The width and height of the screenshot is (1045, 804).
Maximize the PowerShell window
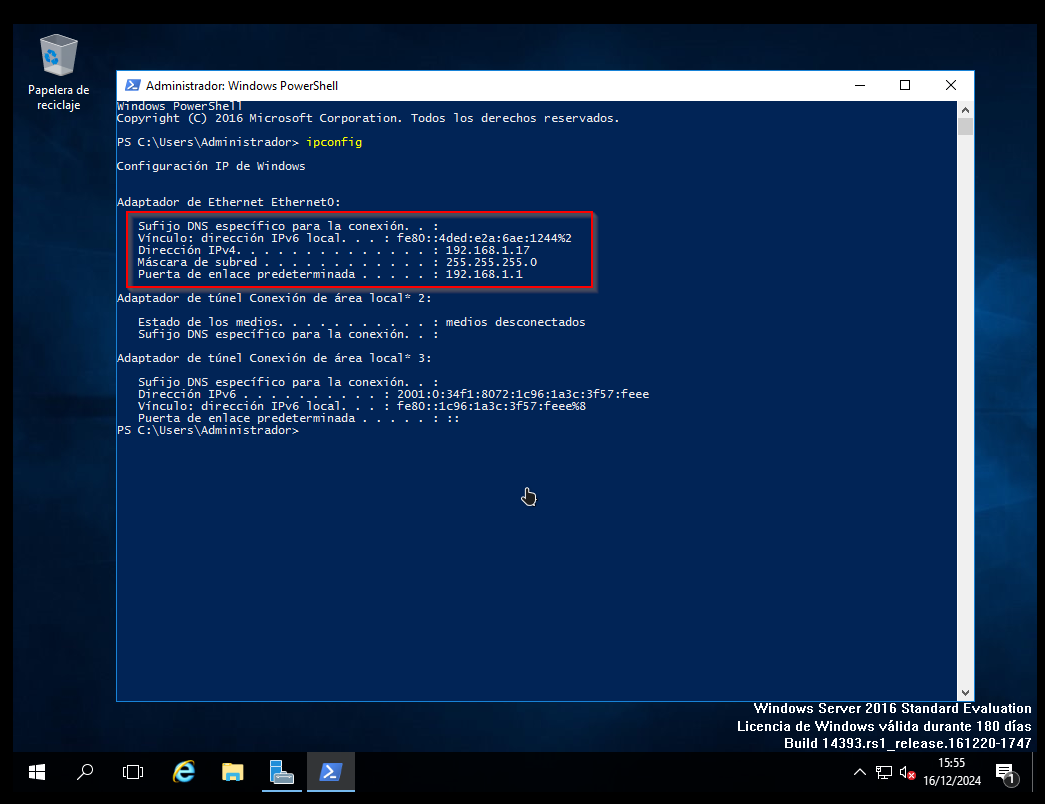pos(905,85)
